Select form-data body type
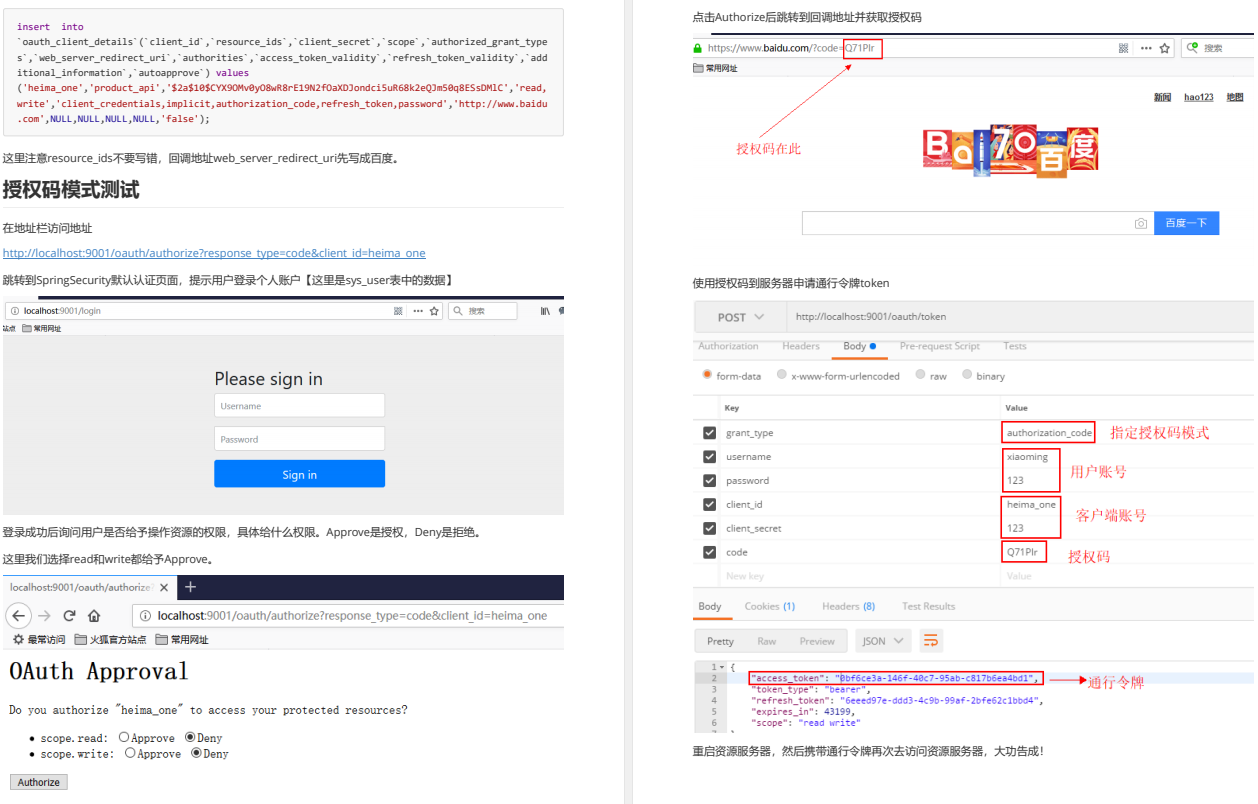1258x804 pixels. tap(707, 375)
